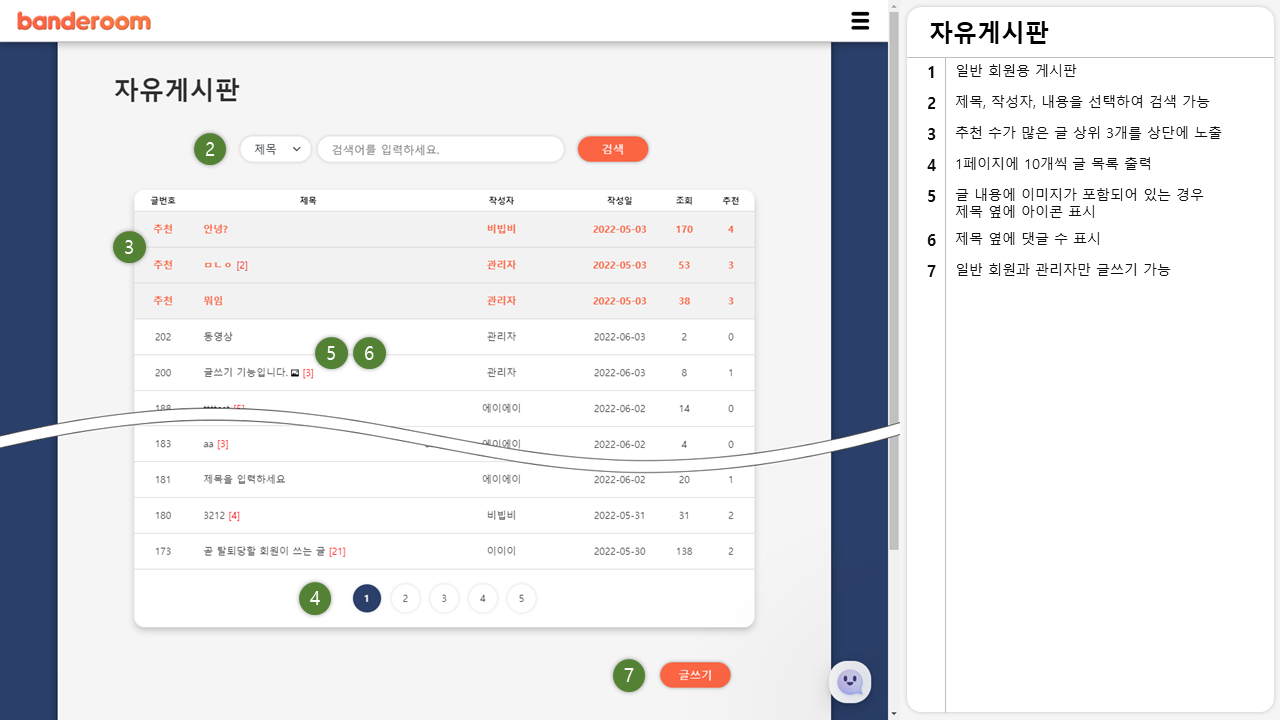Click the 글쓰기 write button

click(694, 675)
